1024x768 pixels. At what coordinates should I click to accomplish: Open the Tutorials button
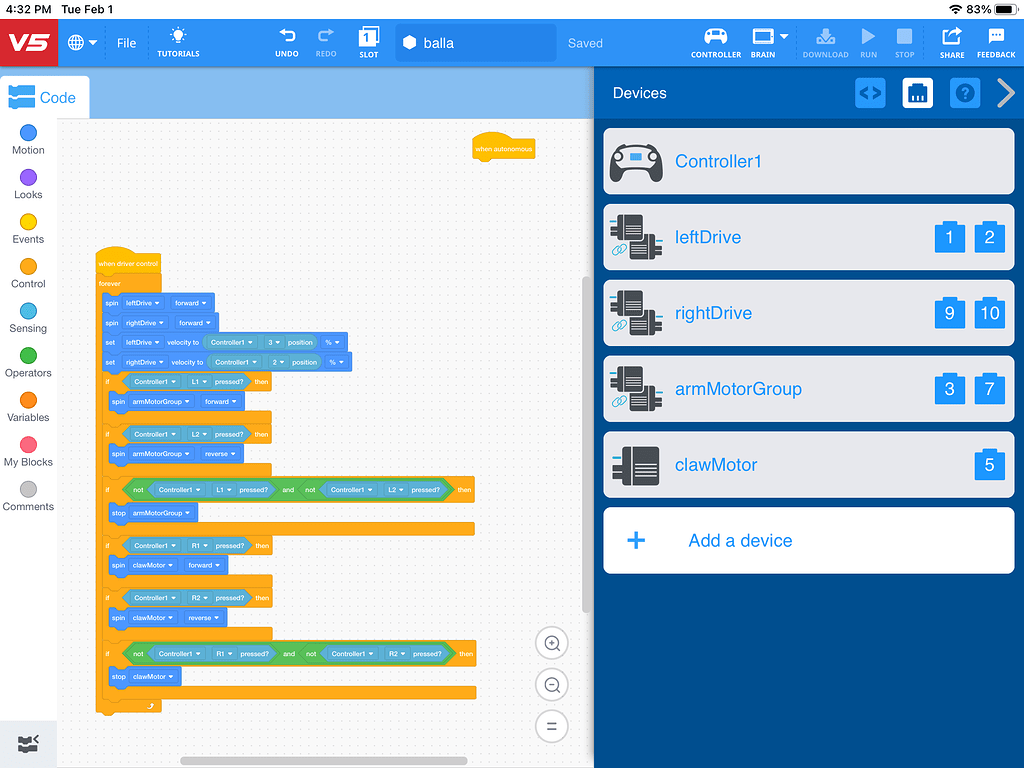pyautogui.click(x=177, y=42)
